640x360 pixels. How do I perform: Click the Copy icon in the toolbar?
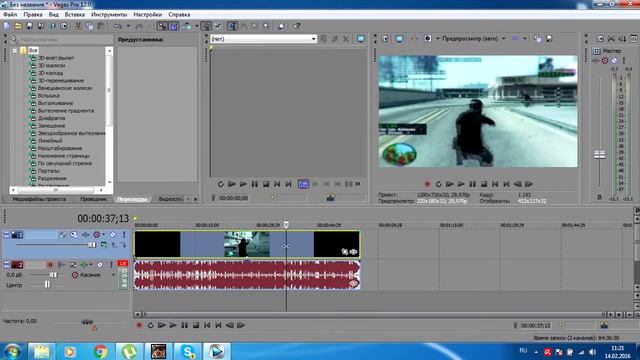click(89, 26)
